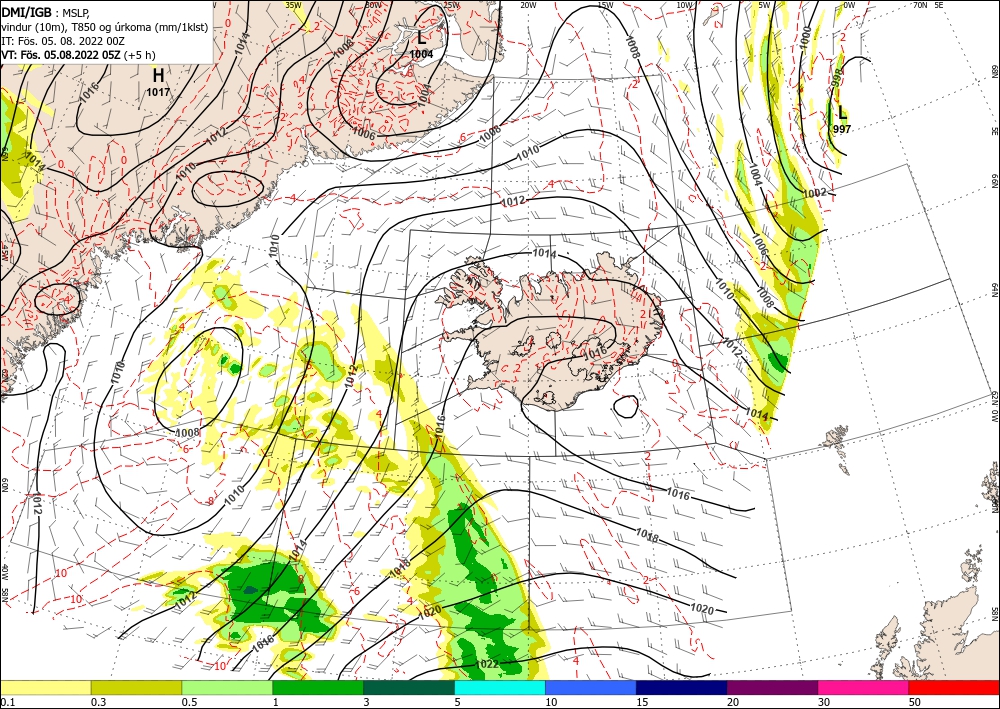Click the '1017' high-pressure value

(x=158, y=92)
